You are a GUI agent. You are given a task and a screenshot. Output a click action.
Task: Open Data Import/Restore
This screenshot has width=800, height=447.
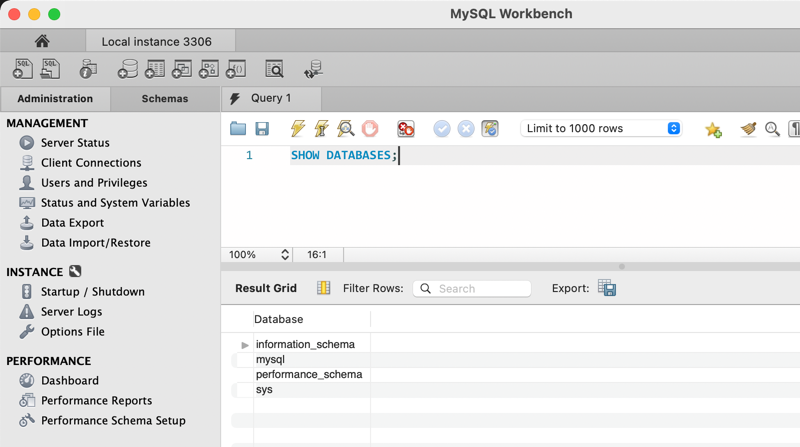95,242
